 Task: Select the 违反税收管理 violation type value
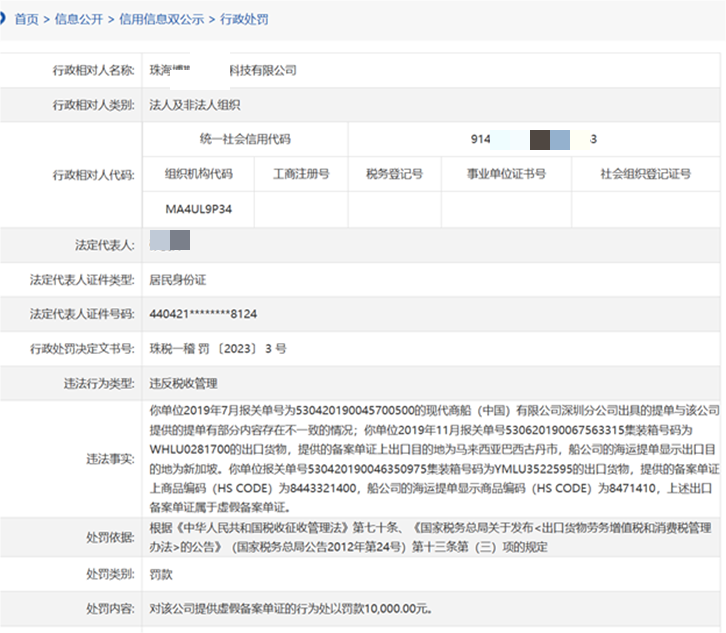[182, 383]
